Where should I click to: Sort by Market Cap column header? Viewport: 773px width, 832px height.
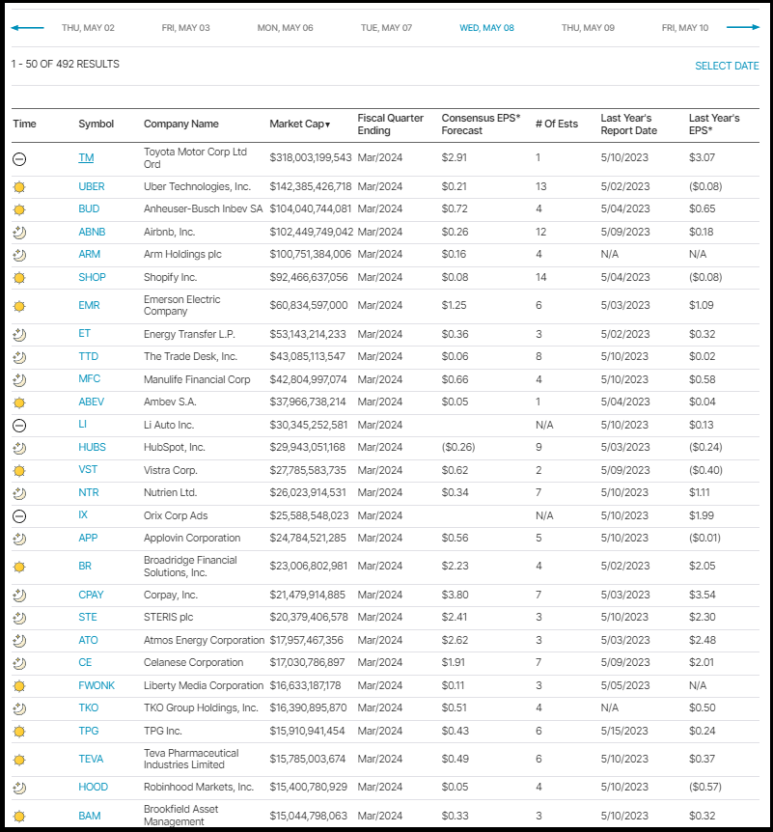coord(300,124)
